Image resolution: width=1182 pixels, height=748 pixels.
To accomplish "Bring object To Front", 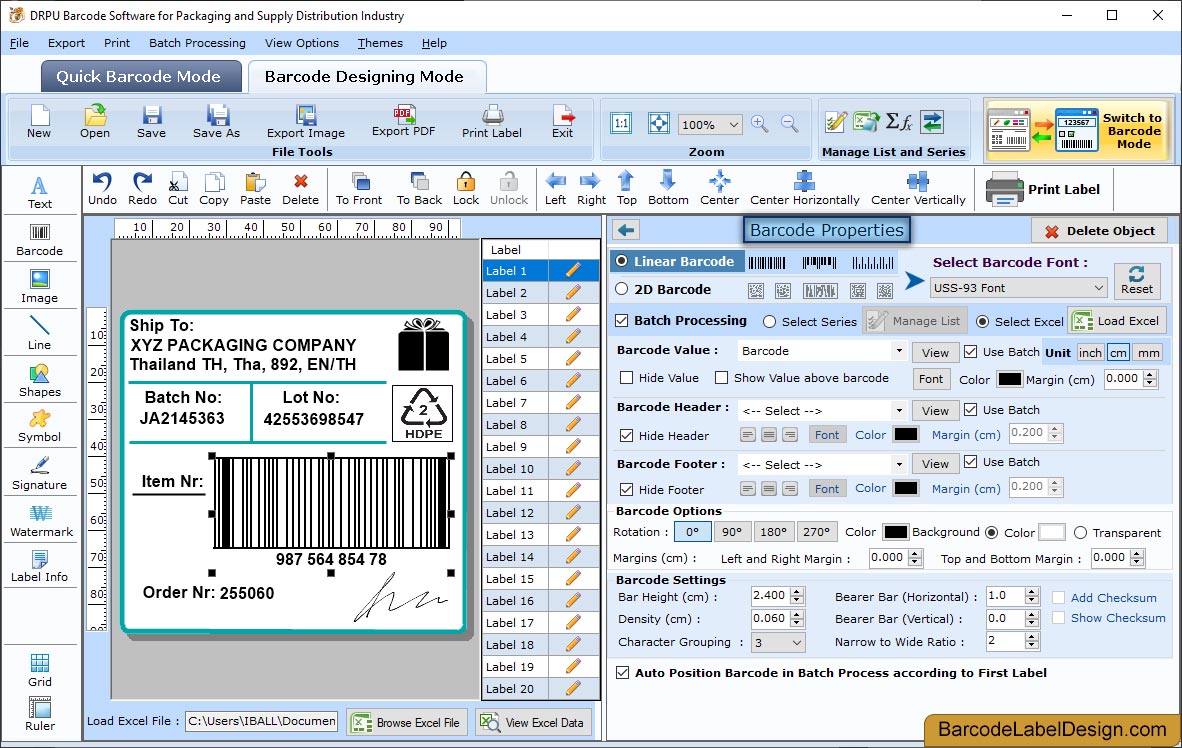I will click(359, 189).
